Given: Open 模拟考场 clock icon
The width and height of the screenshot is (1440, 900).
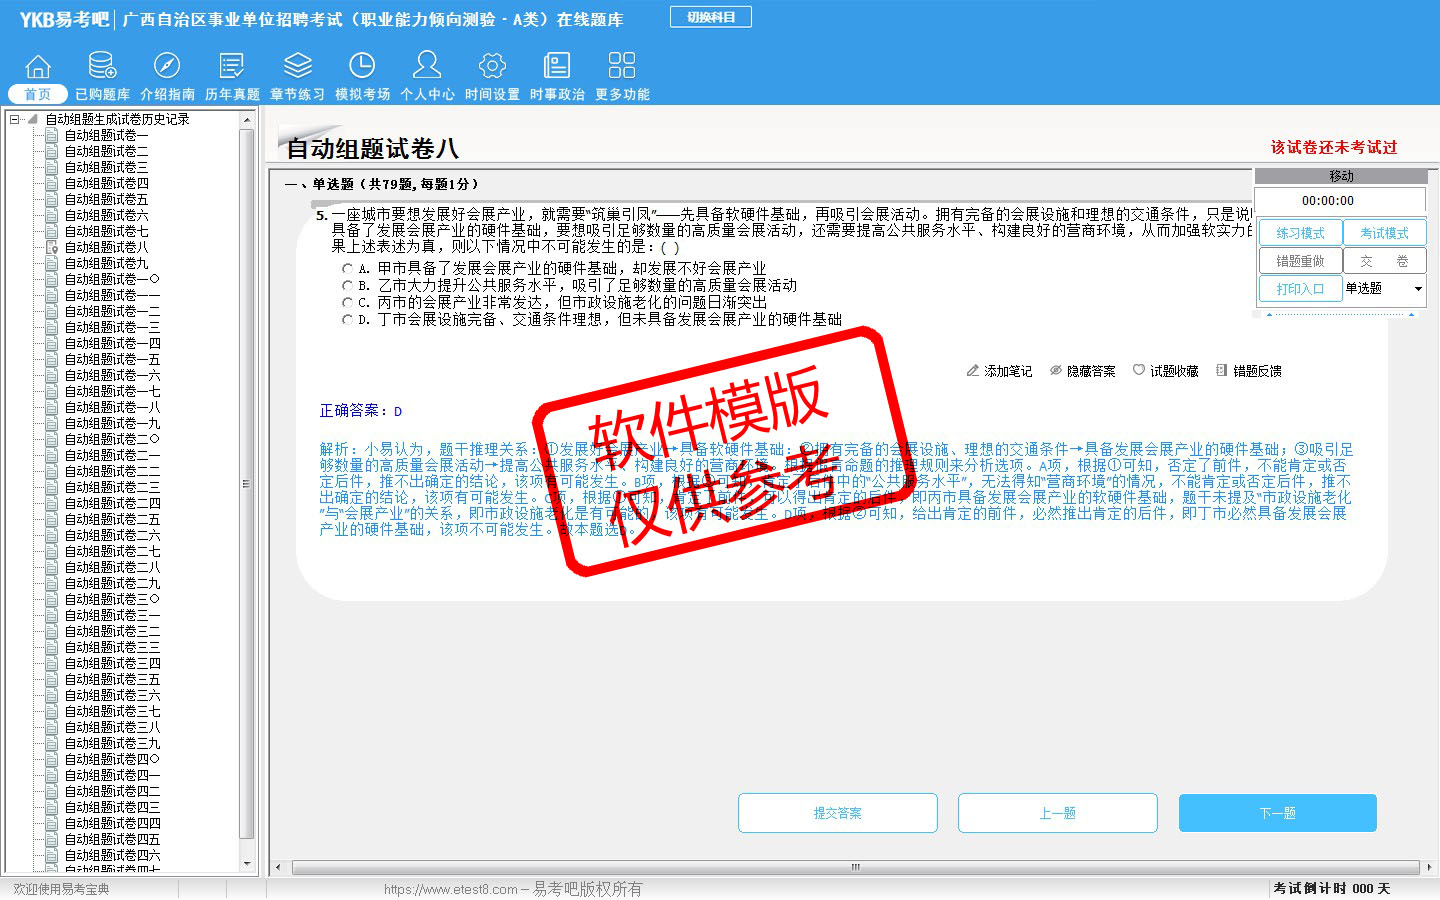Looking at the screenshot, I should (x=362, y=67).
